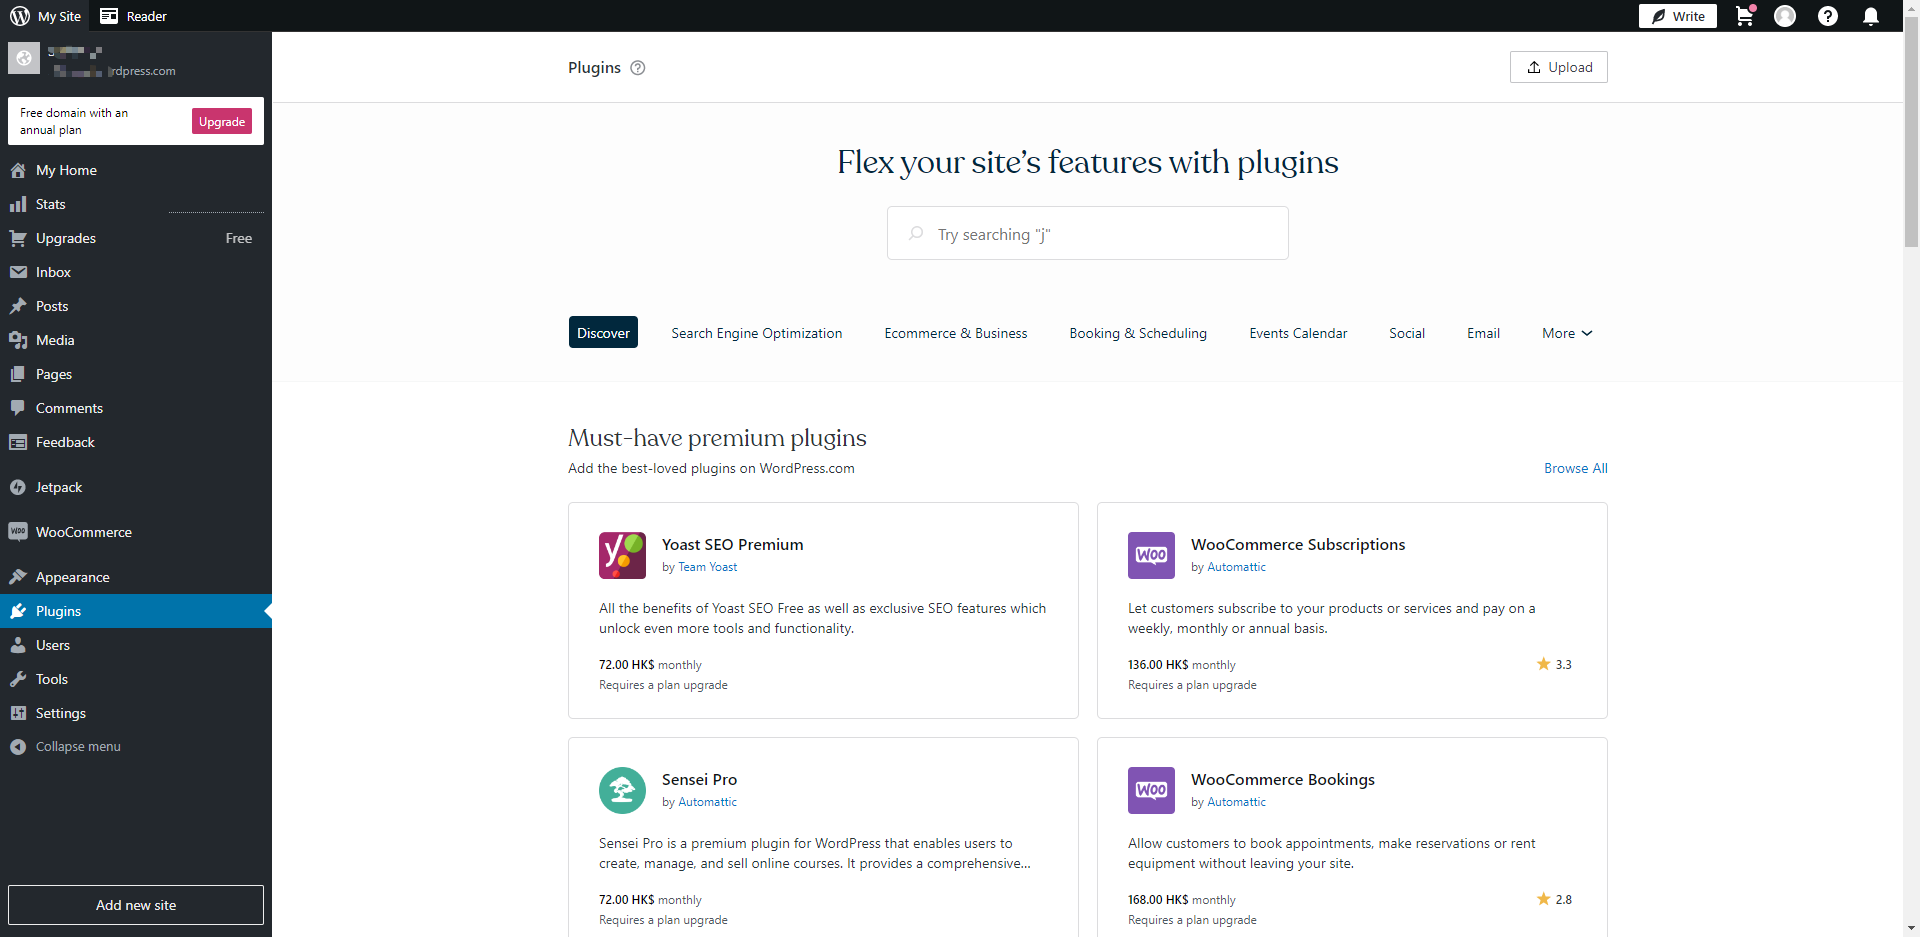
Task: Follow the Browse All link
Action: (x=1575, y=468)
